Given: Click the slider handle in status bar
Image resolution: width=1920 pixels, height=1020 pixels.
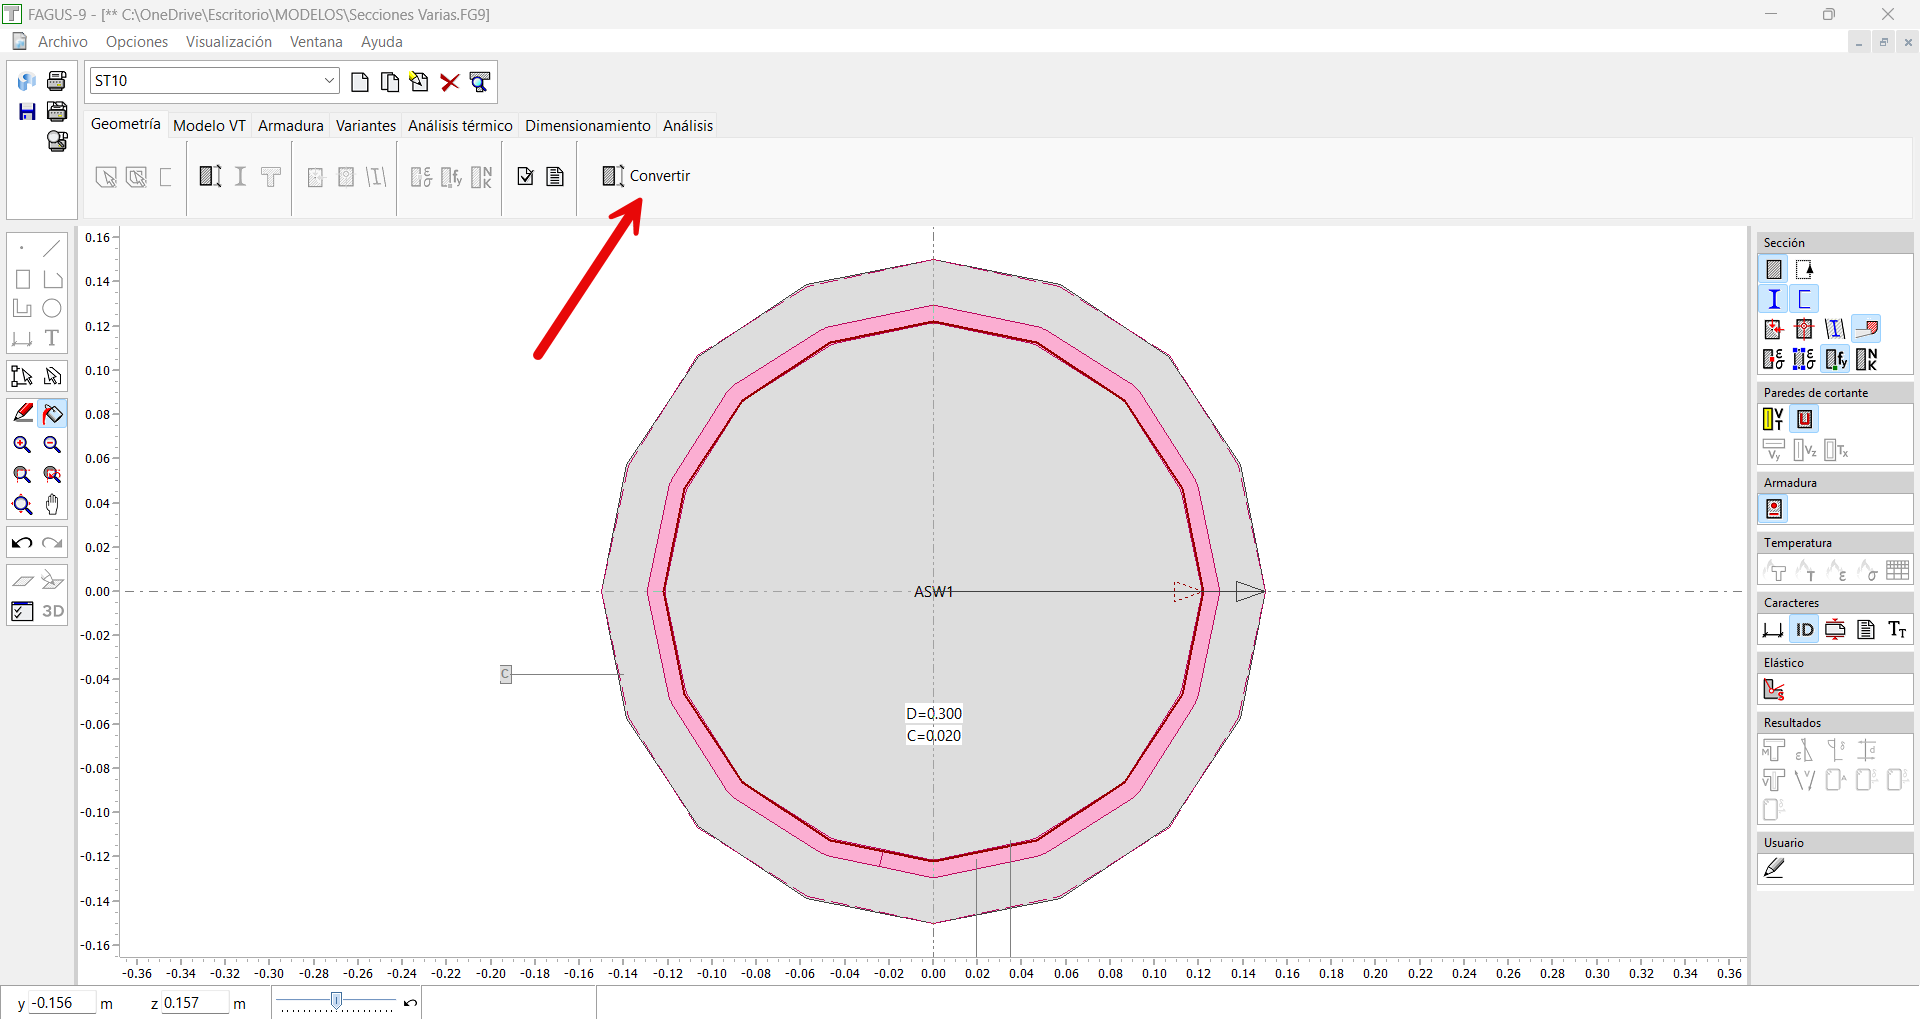Looking at the screenshot, I should pyautogui.click(x=337, y=1001).
